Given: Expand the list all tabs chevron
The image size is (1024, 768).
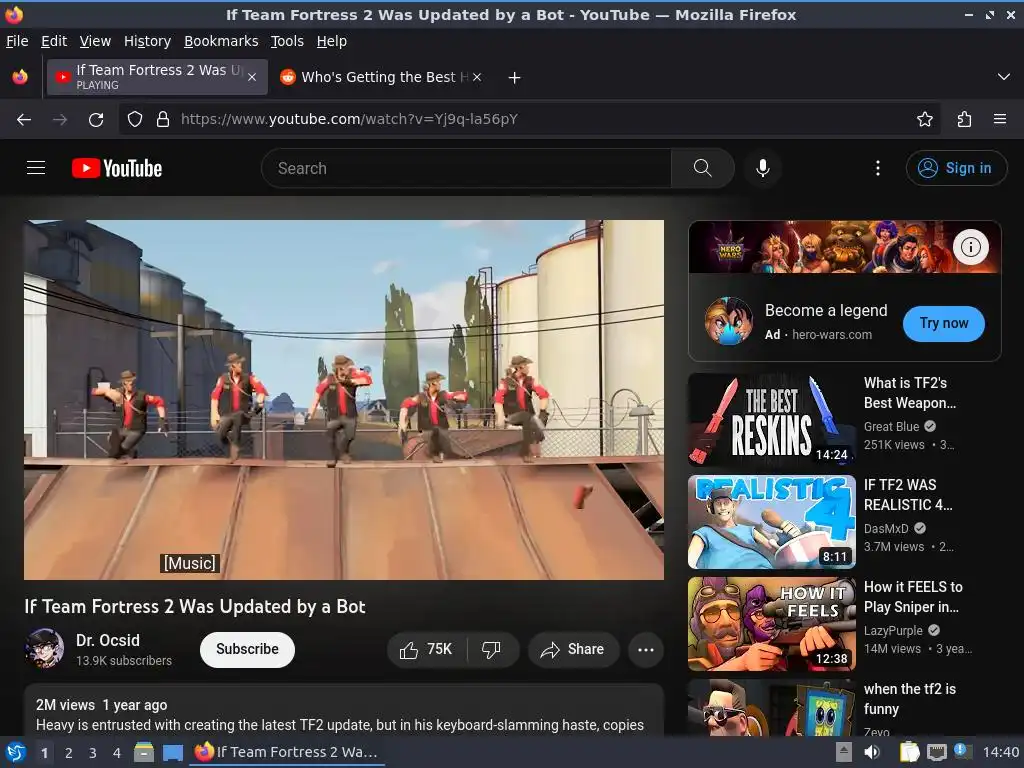Looking at the screenshot, I should tap(1004, 77).
